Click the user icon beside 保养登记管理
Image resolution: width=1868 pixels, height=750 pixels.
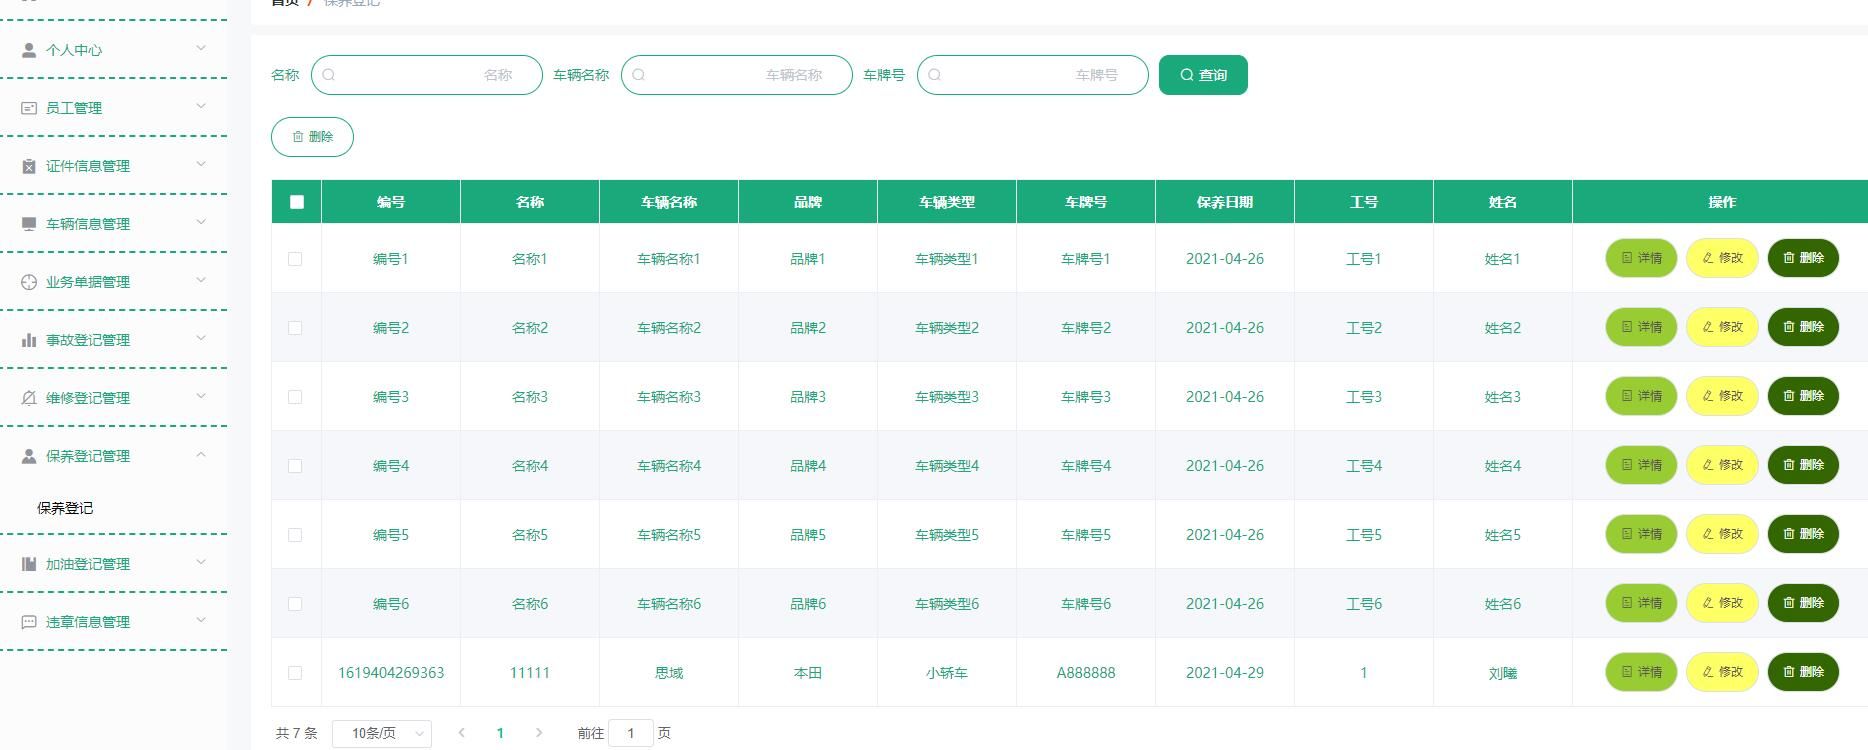coord(29,455)
